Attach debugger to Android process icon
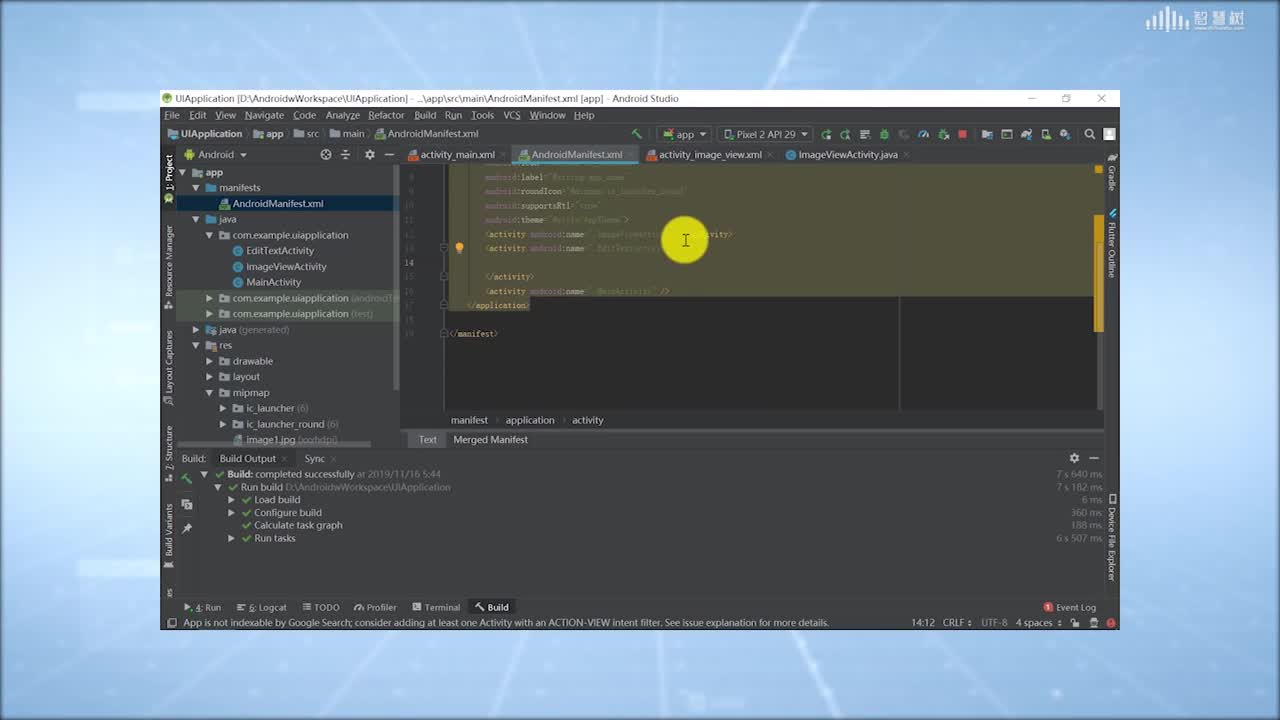The image size is (1280, 720). tap(943, 134)
